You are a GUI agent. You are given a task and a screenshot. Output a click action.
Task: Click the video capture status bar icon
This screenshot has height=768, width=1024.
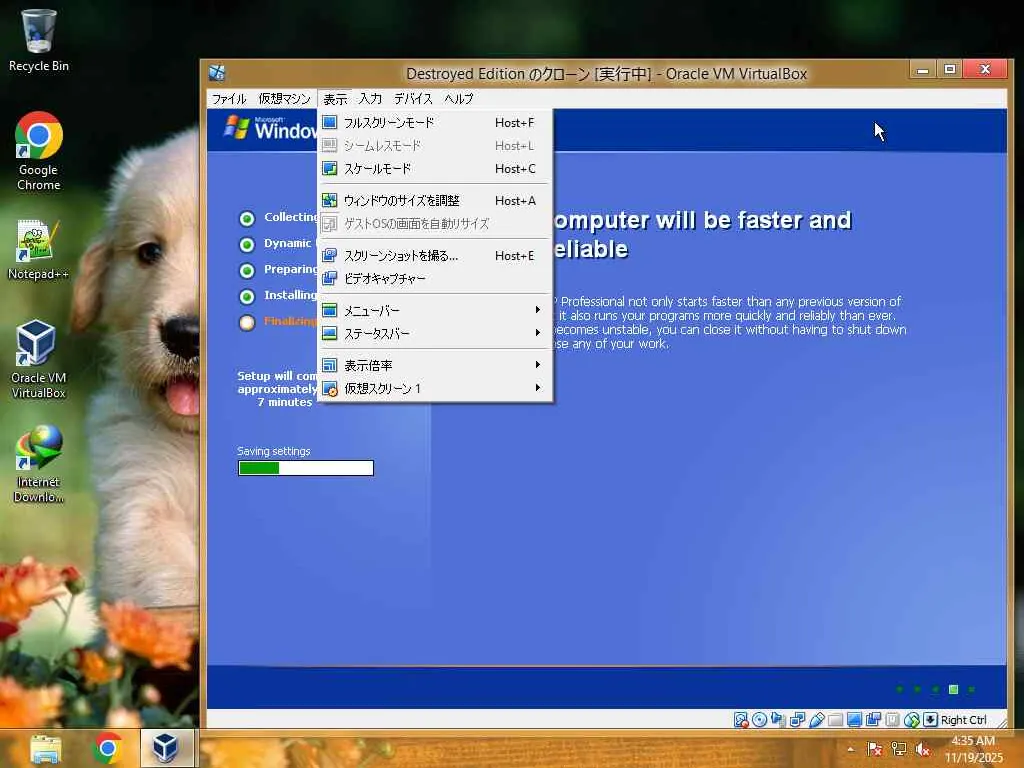pyautogui.click(x=873, y=720)
